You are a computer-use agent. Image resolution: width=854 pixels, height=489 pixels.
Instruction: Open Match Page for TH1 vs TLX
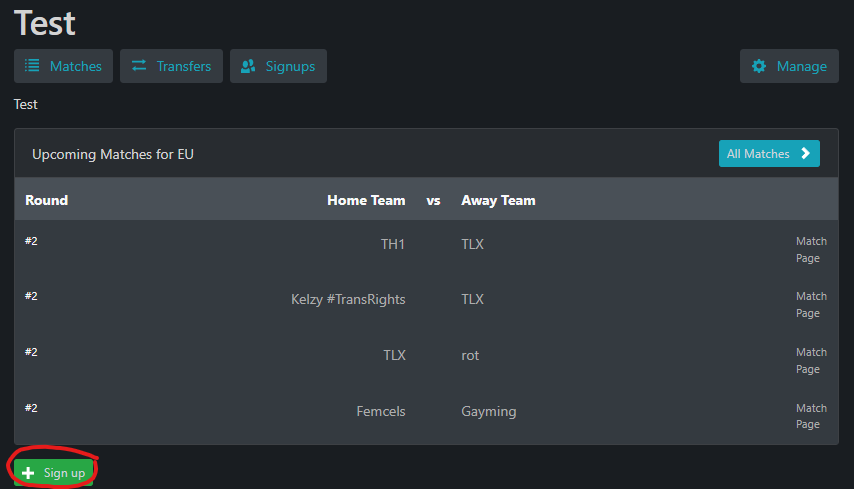click(810, 250)
